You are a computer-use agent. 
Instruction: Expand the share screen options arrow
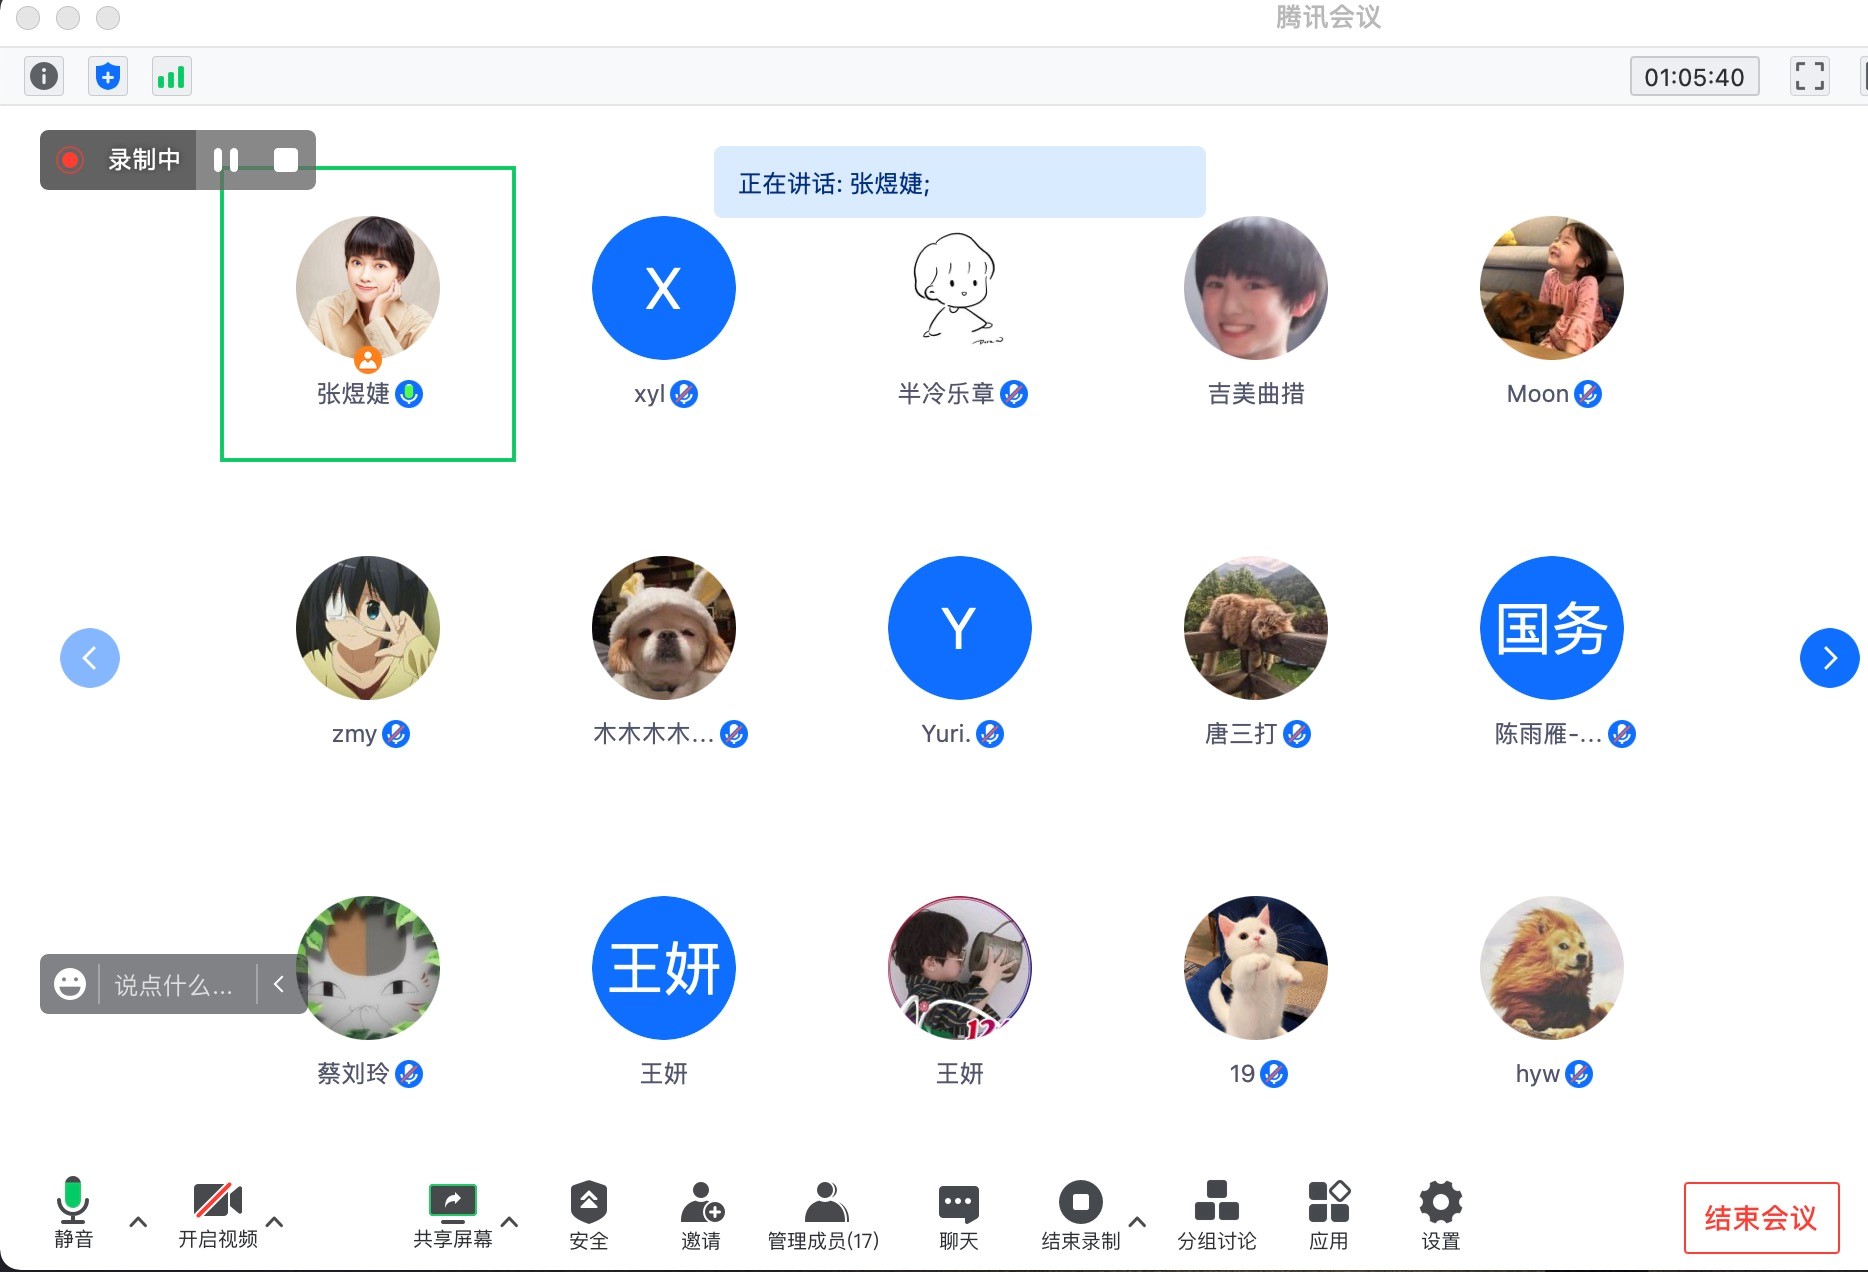509,1221
